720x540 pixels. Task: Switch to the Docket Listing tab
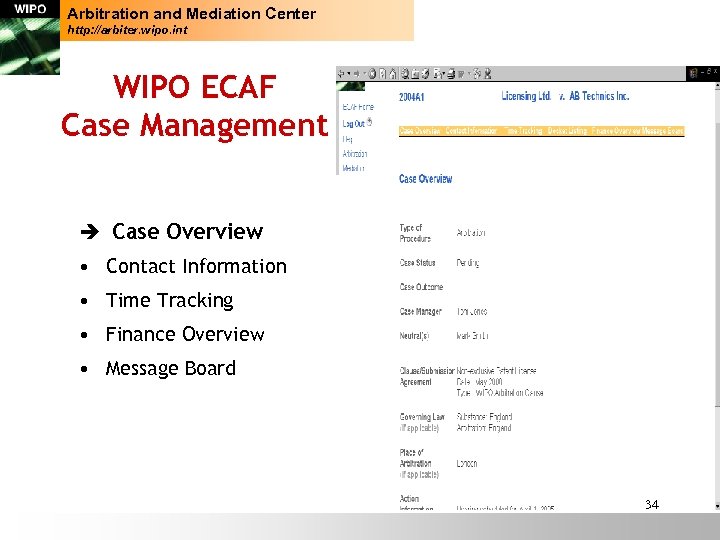click(568, 131)
